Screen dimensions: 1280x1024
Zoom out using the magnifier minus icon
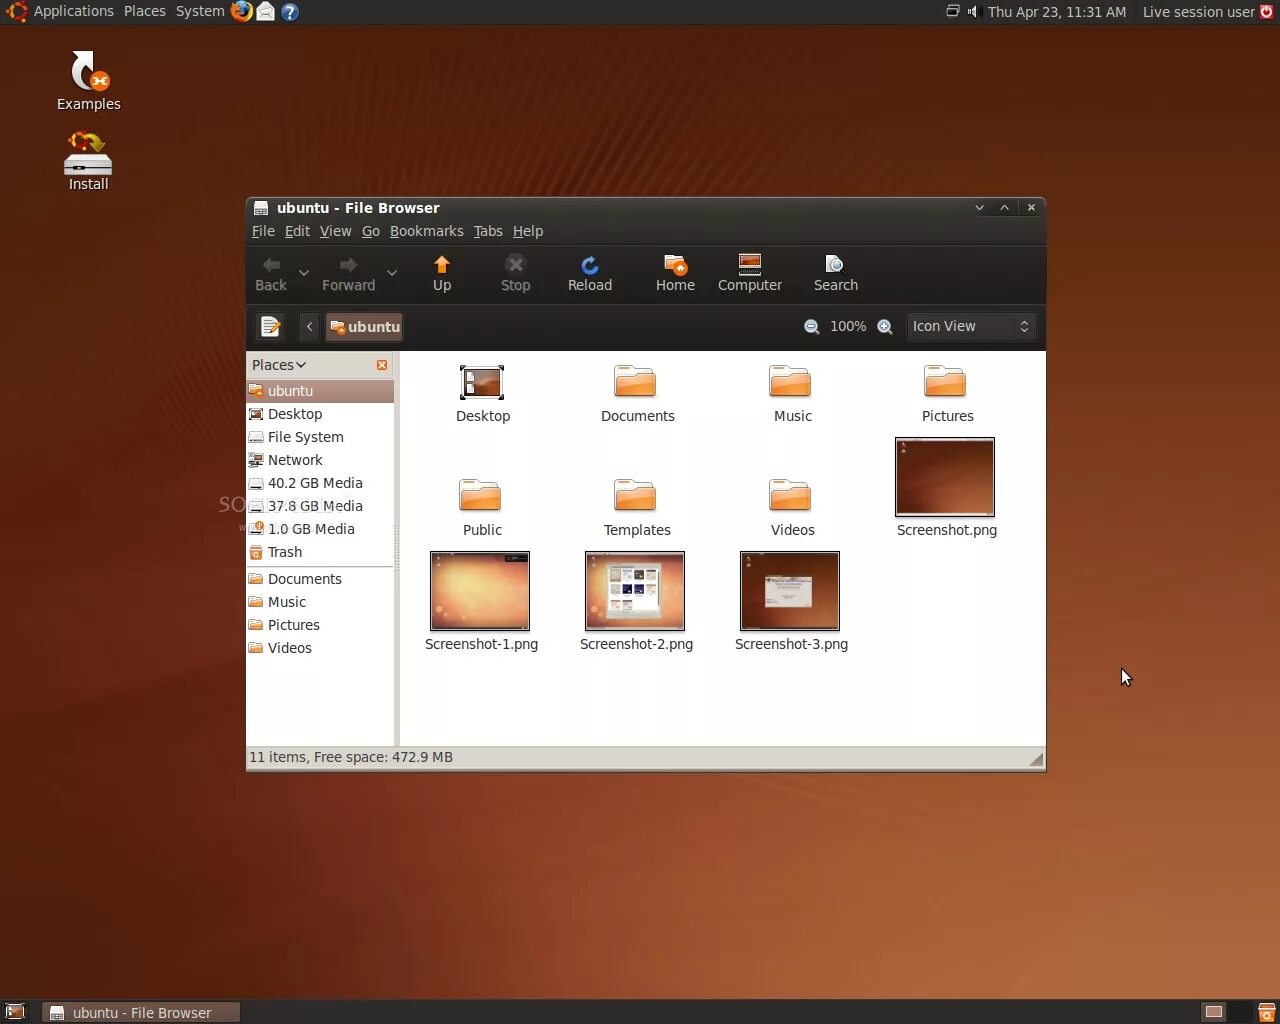tap(812, 327)
